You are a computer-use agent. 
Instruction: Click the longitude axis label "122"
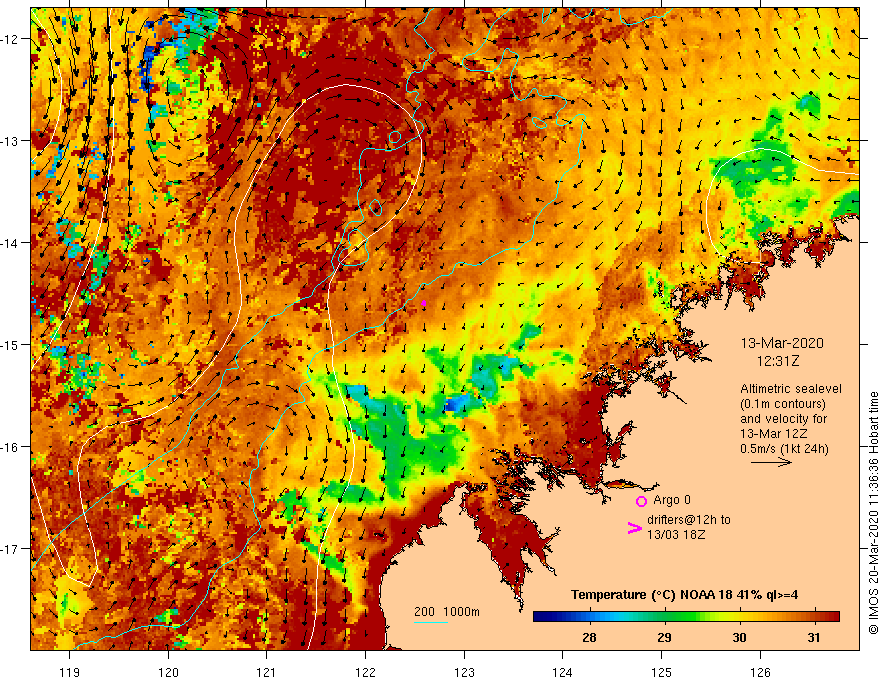click(365, 672)
